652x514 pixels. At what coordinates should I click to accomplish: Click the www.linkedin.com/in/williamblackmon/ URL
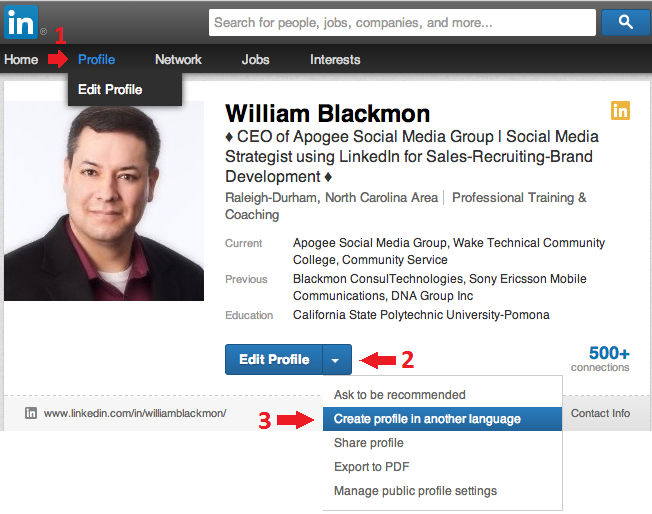[x=135, y=413]
